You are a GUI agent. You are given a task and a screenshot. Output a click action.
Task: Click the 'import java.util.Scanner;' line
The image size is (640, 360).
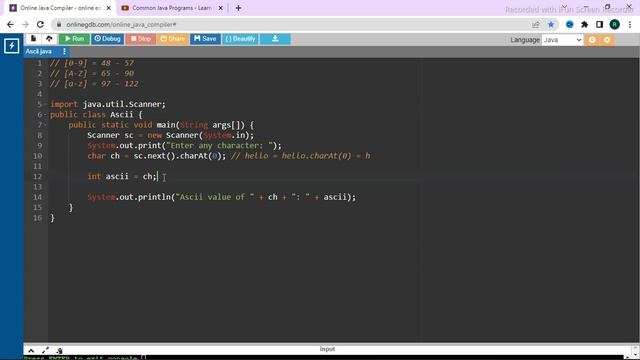pos(108,104)
